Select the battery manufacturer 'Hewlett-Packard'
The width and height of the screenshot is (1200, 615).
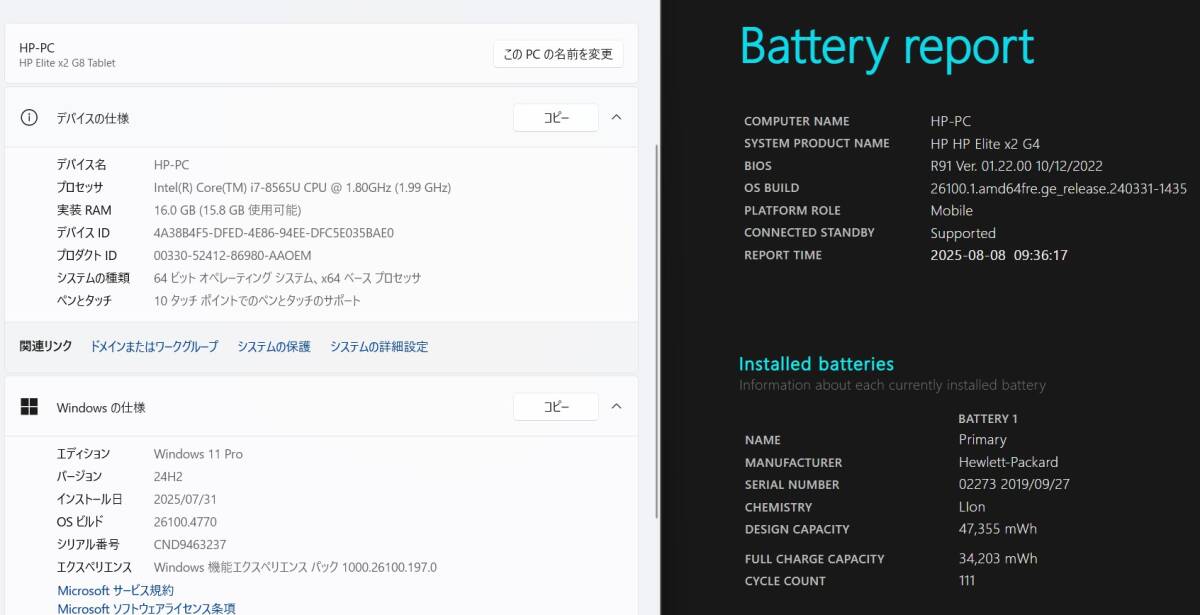coord(1008,462)
